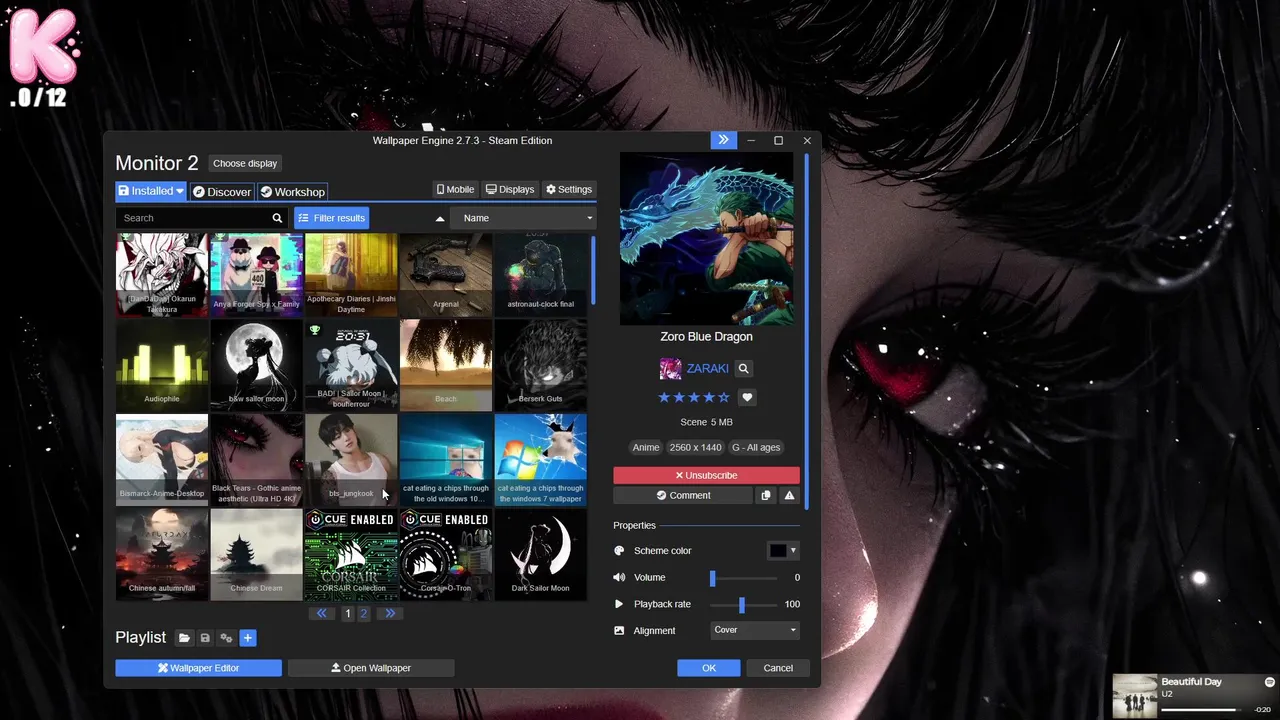Viewport: 1280px width, 720px height.
Task: Adjust the Playback rate slider handle
Action: [x=741, y=605]
